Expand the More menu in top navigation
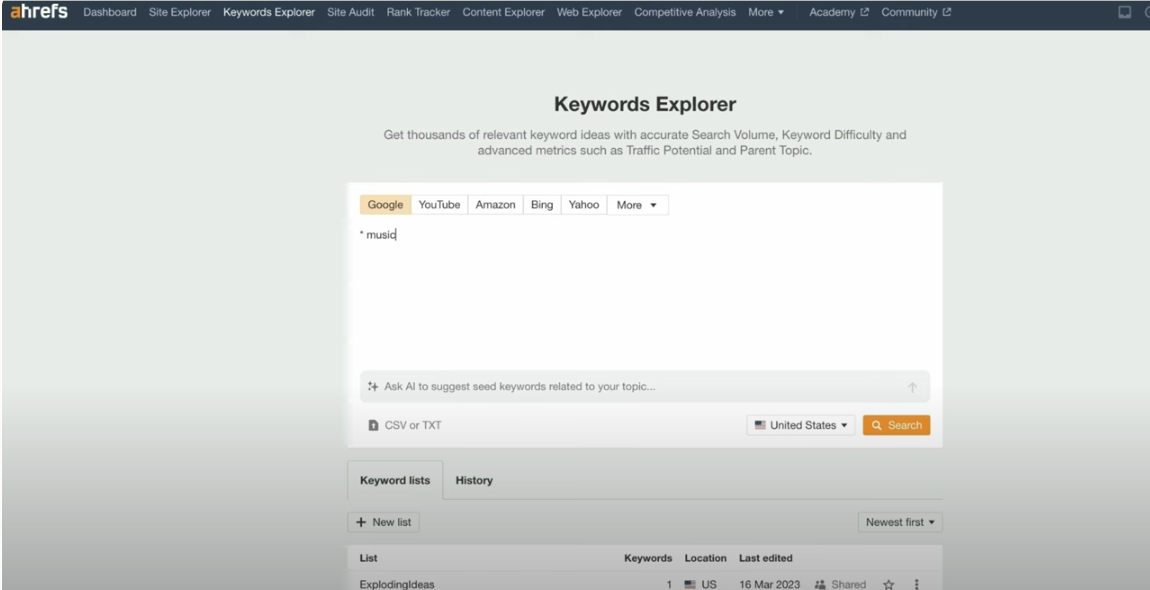 click(x=765, y=12)
